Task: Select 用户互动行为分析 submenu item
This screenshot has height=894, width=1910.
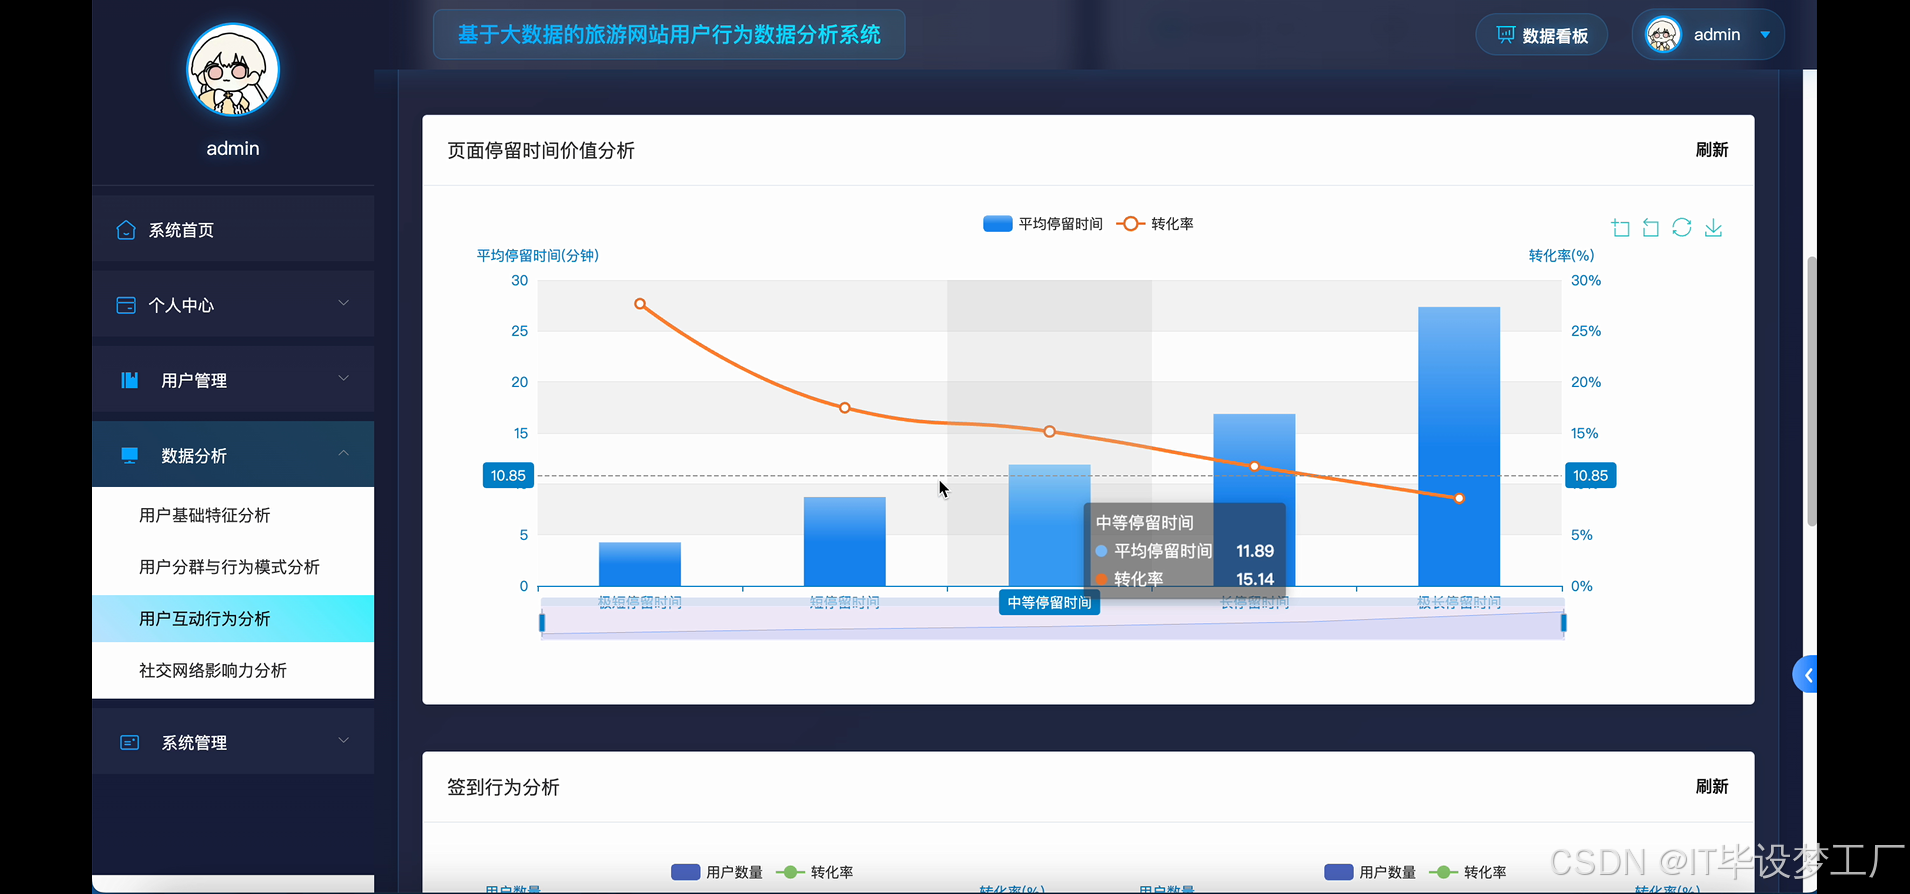Action: pos(233,619)
